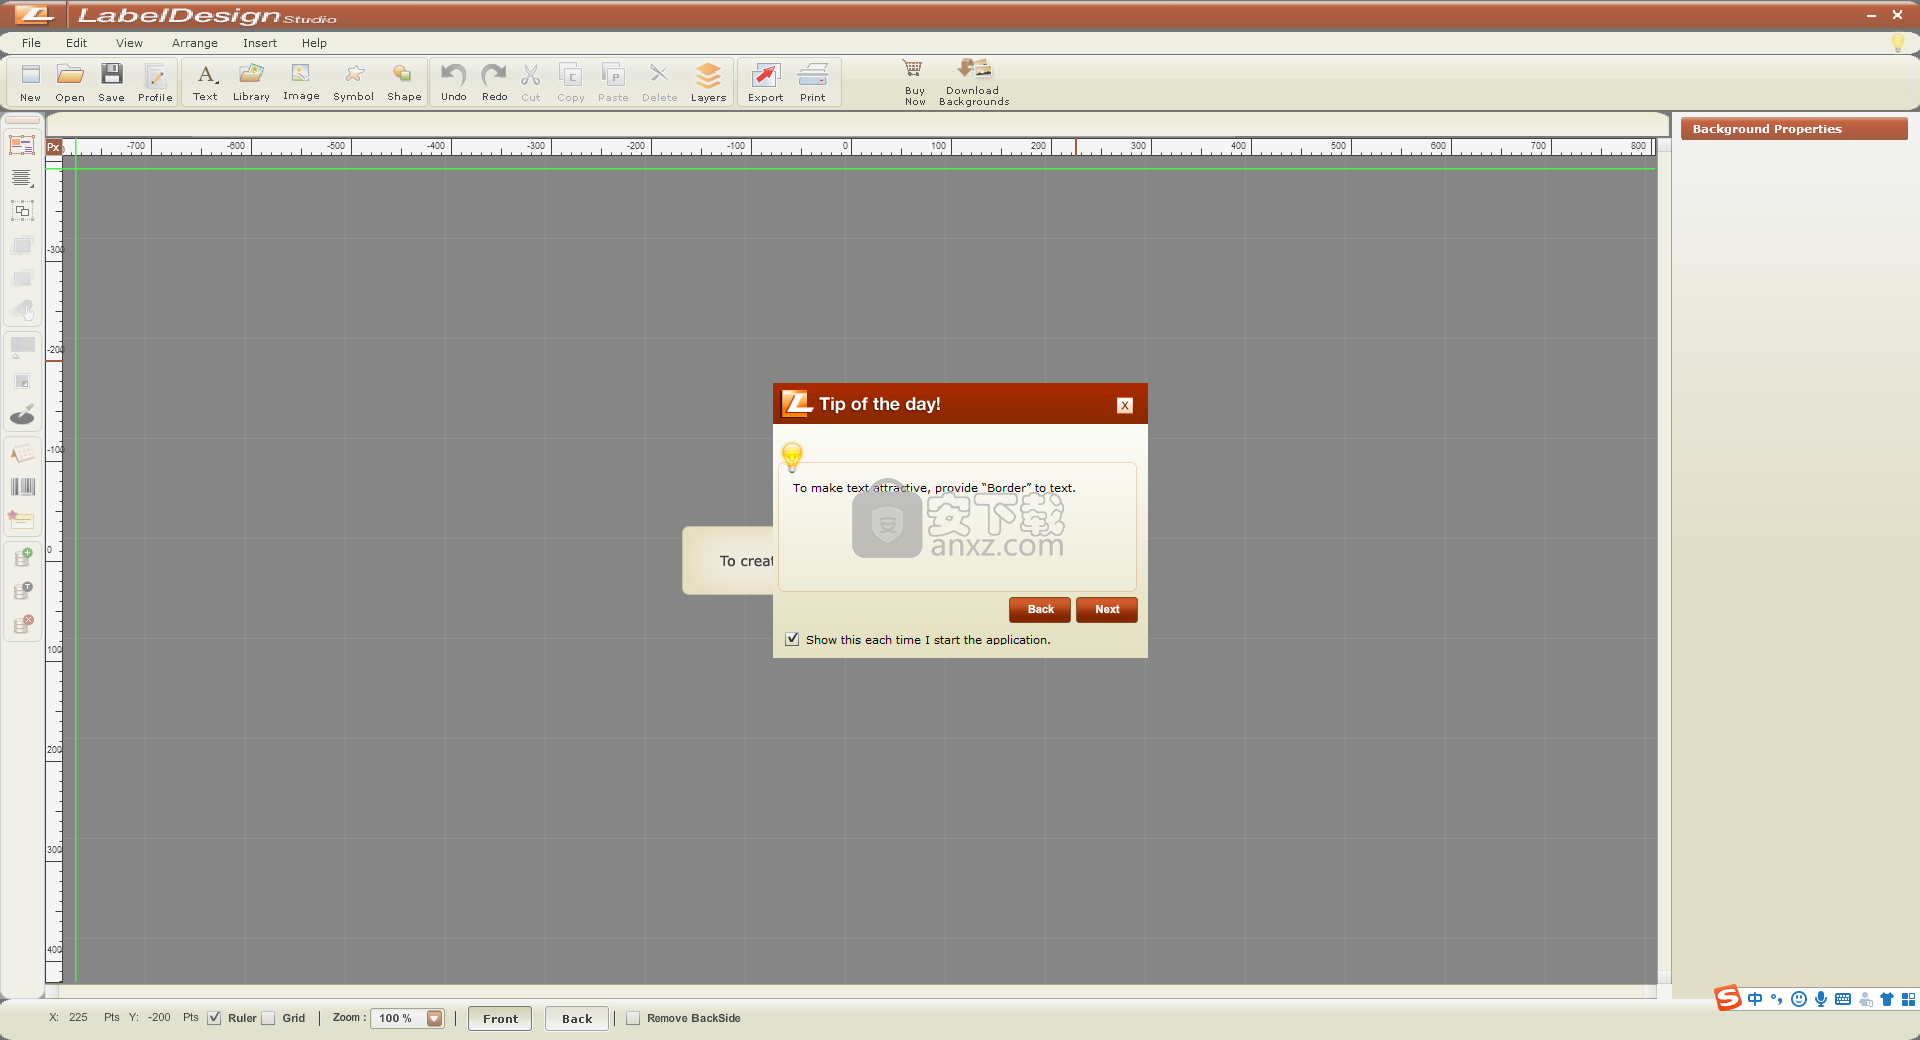
Task: Enable the Grid checkbox
Action: [268, 1018]
